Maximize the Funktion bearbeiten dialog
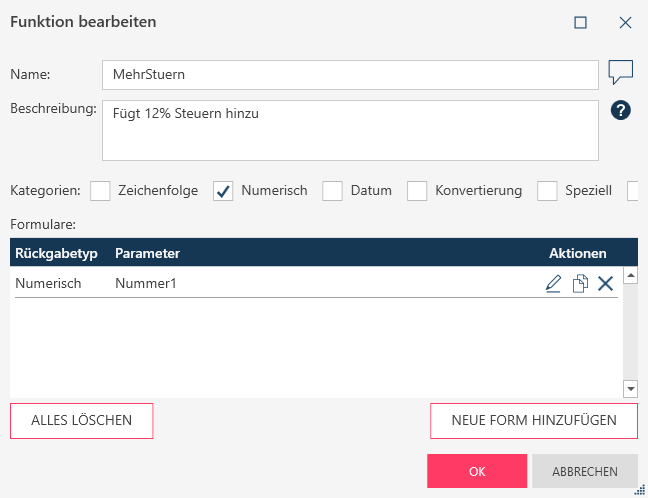This screenshot has width=648, height=498. [x=580, y=22]
